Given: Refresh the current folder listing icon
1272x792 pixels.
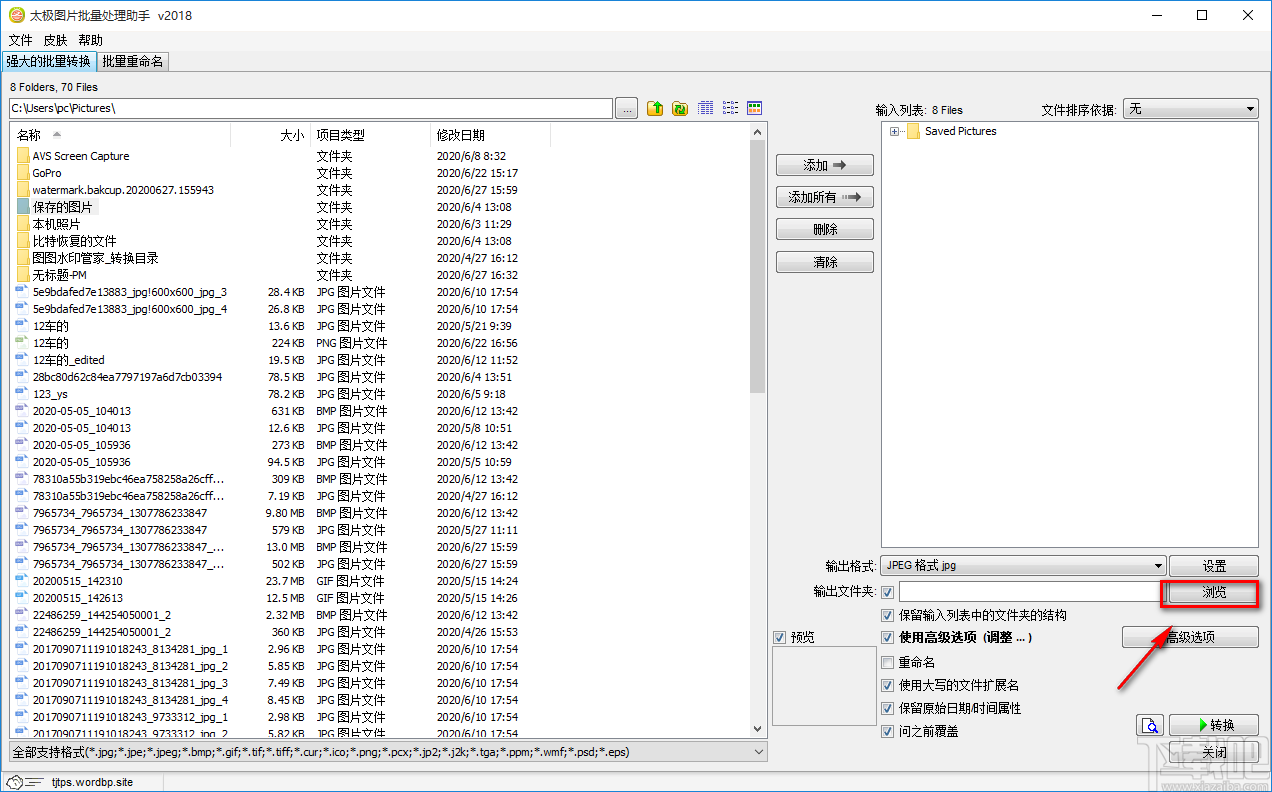Looking at the screenshot, I should (680, 108).
